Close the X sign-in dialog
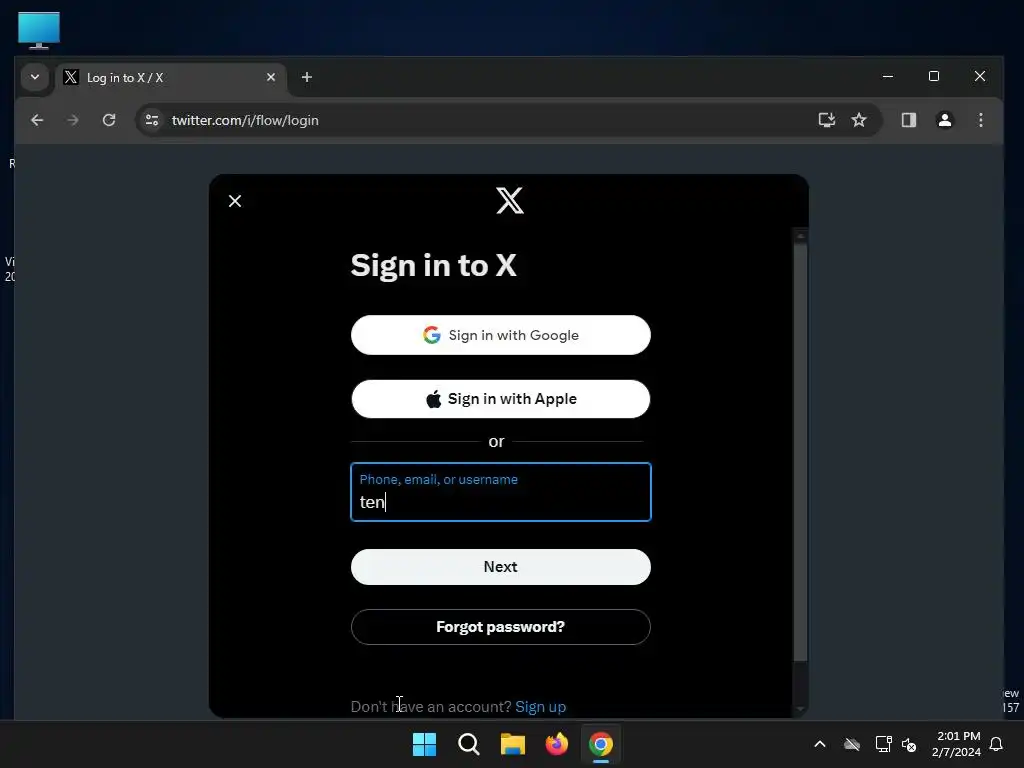The width and height of the screenshot is (1024, 768). click(235, 201)
